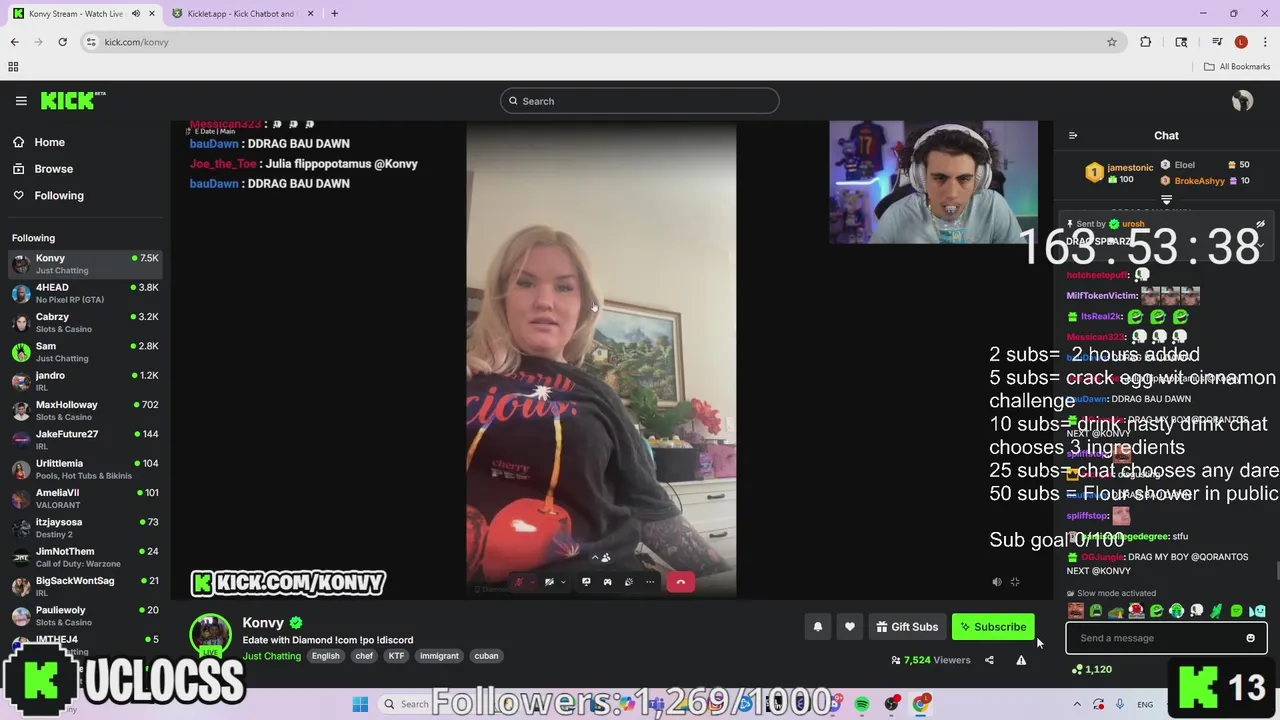The width and height of the screenshot is (1280, 720).
Task: Open the AmeliaVII channel in sidebar
Action: click(85, 498)
